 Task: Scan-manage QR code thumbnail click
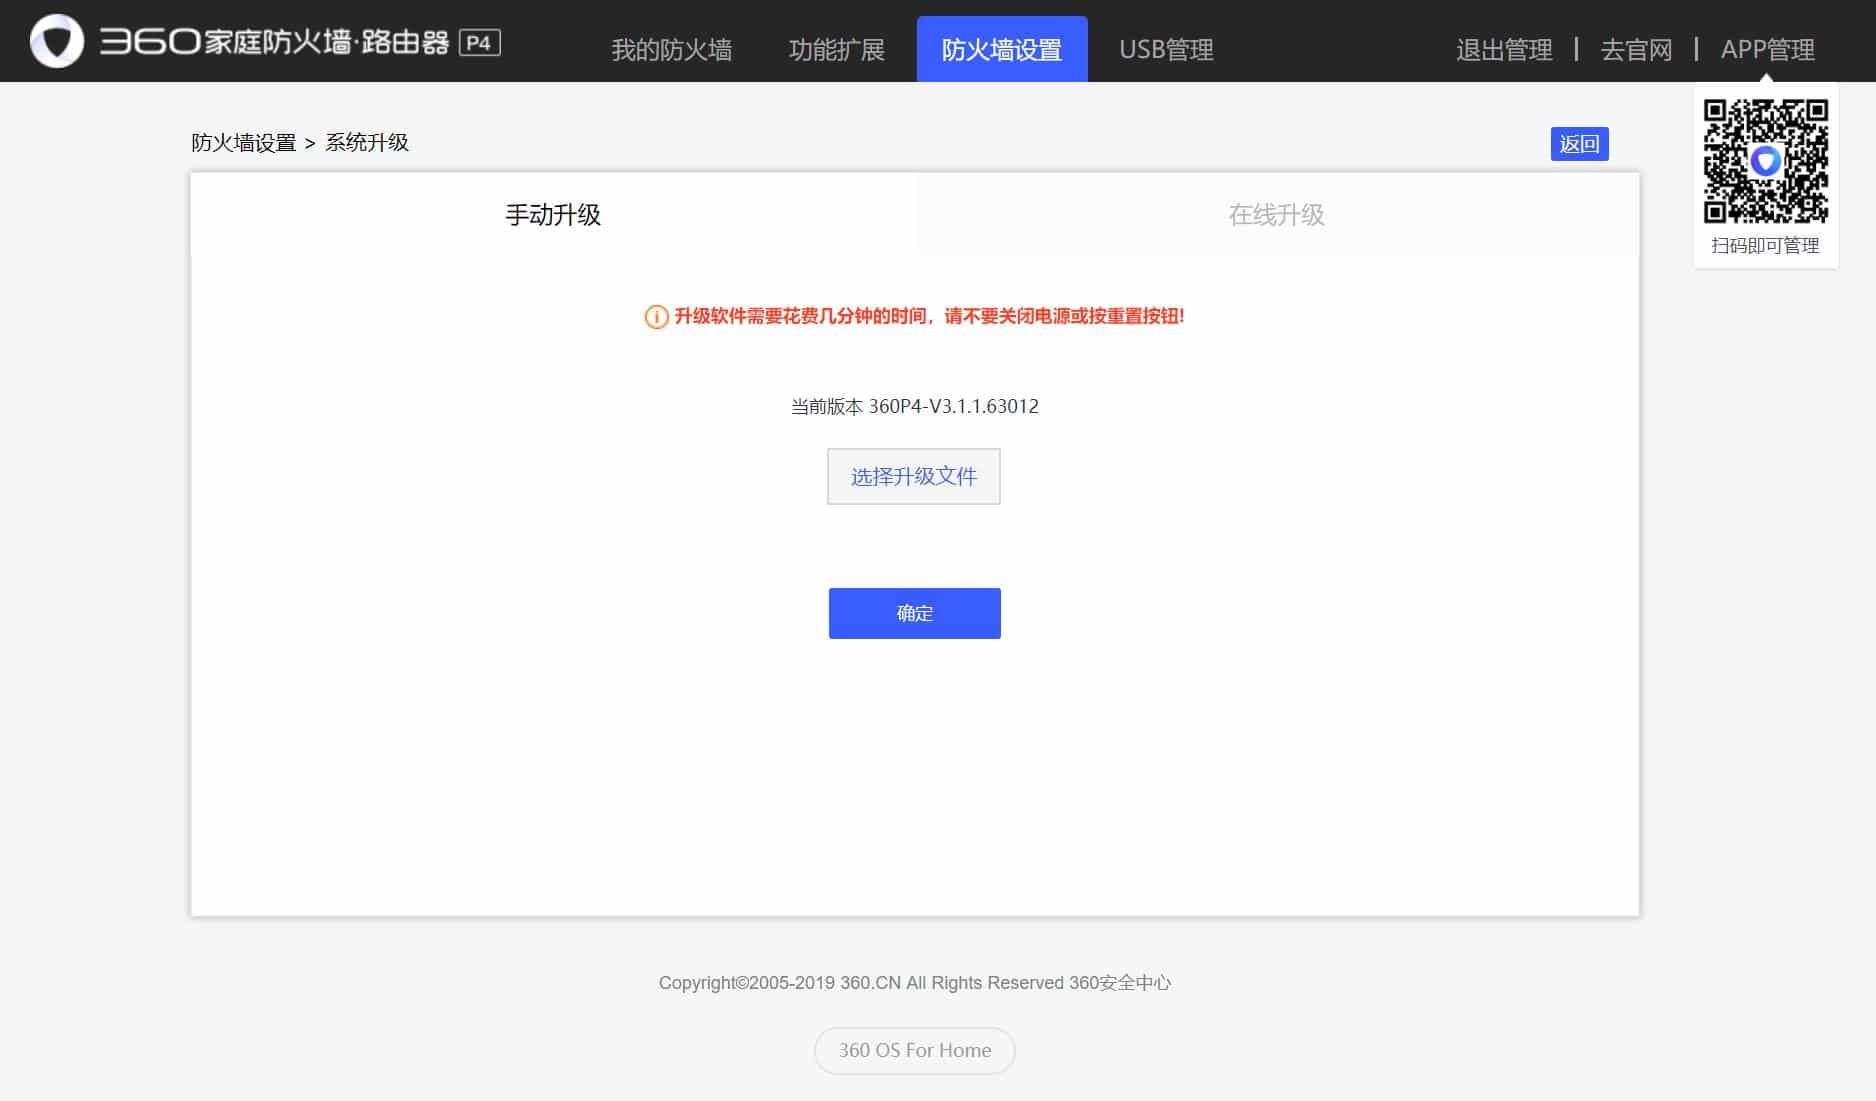coord(1766,165)
